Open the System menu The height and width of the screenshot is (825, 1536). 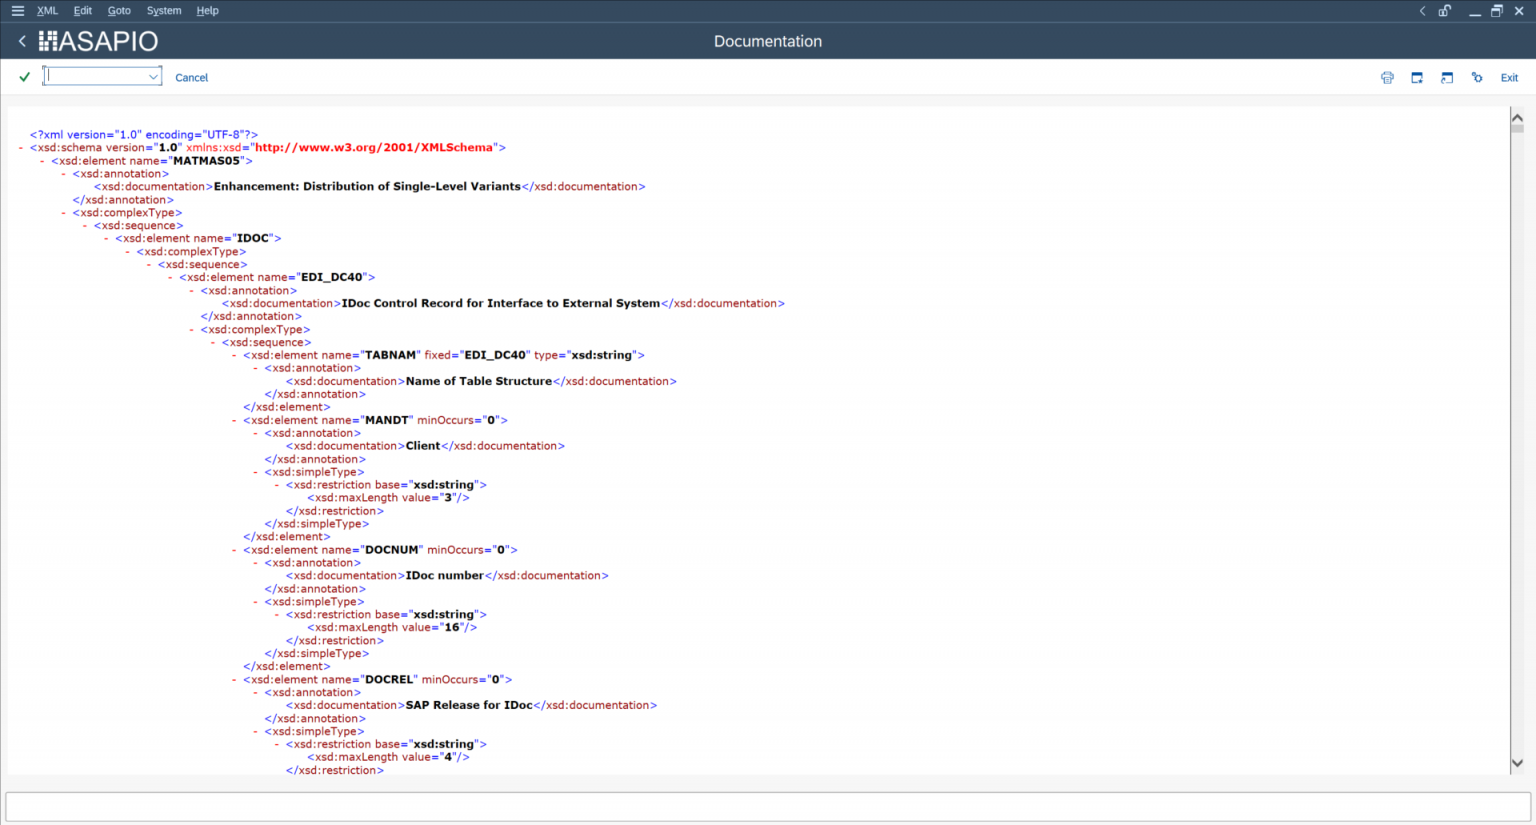[164, 11]
